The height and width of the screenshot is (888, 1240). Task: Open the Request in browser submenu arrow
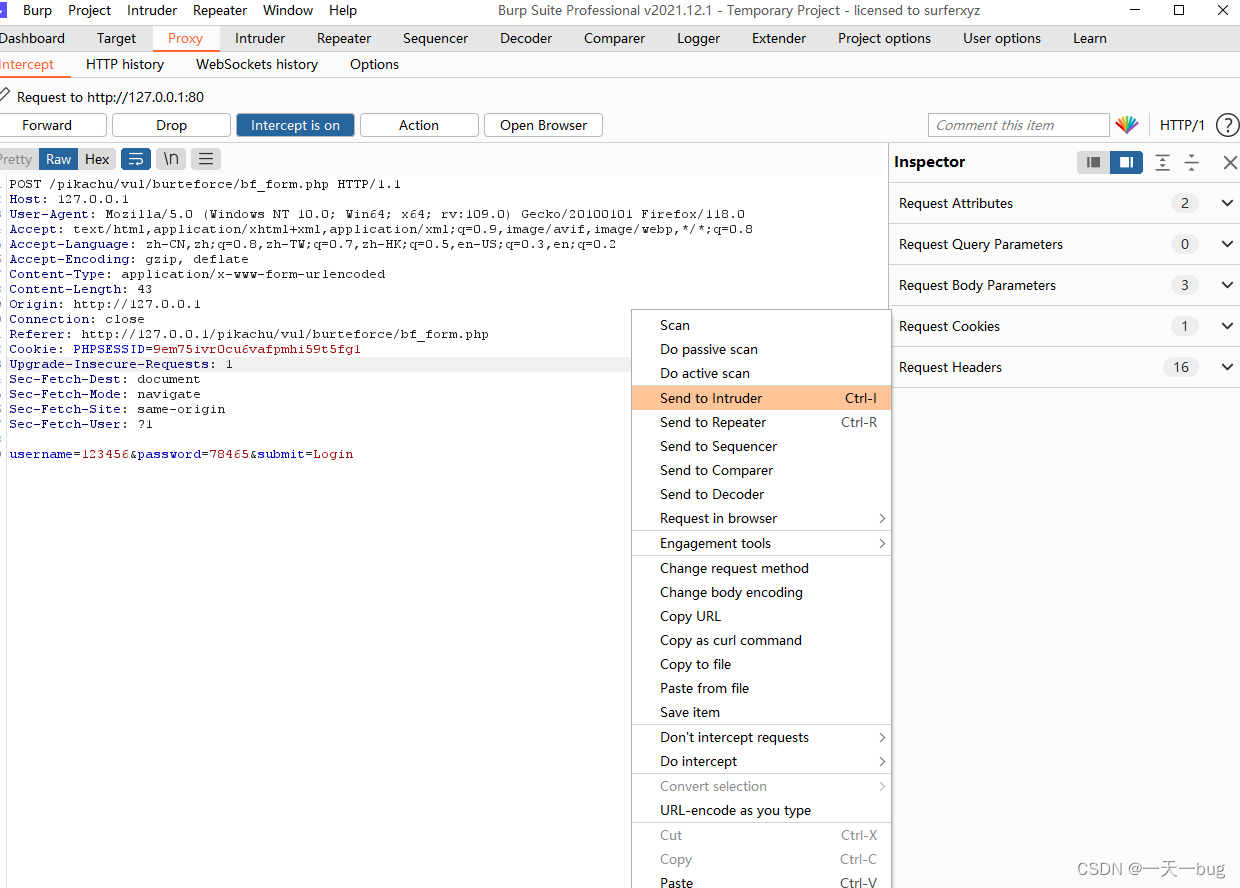pyautogui.click(x=882, y=518)
